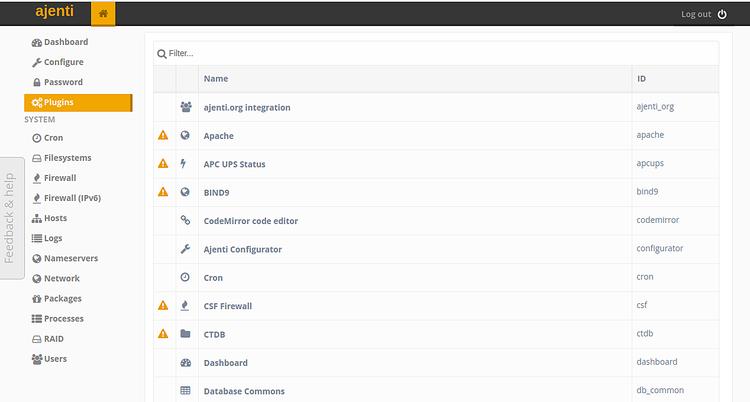Click the Database Commons table icon

tap(185, 391)
